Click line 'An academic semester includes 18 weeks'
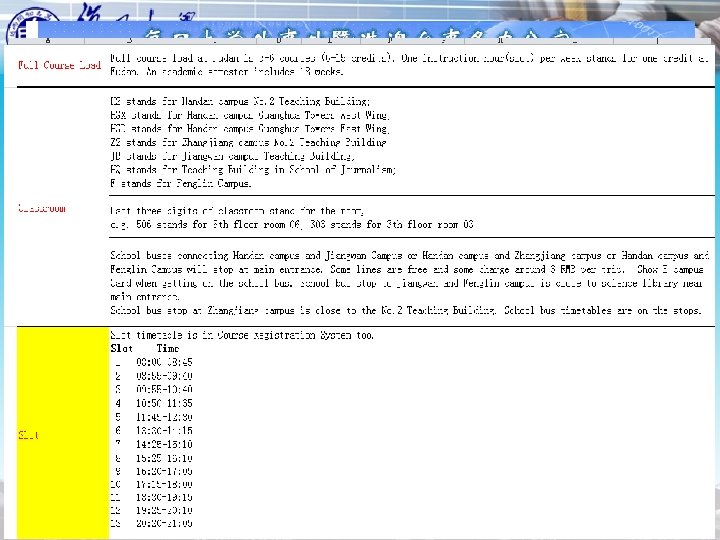This screenshot has width=720, height=540. point(245,72)
